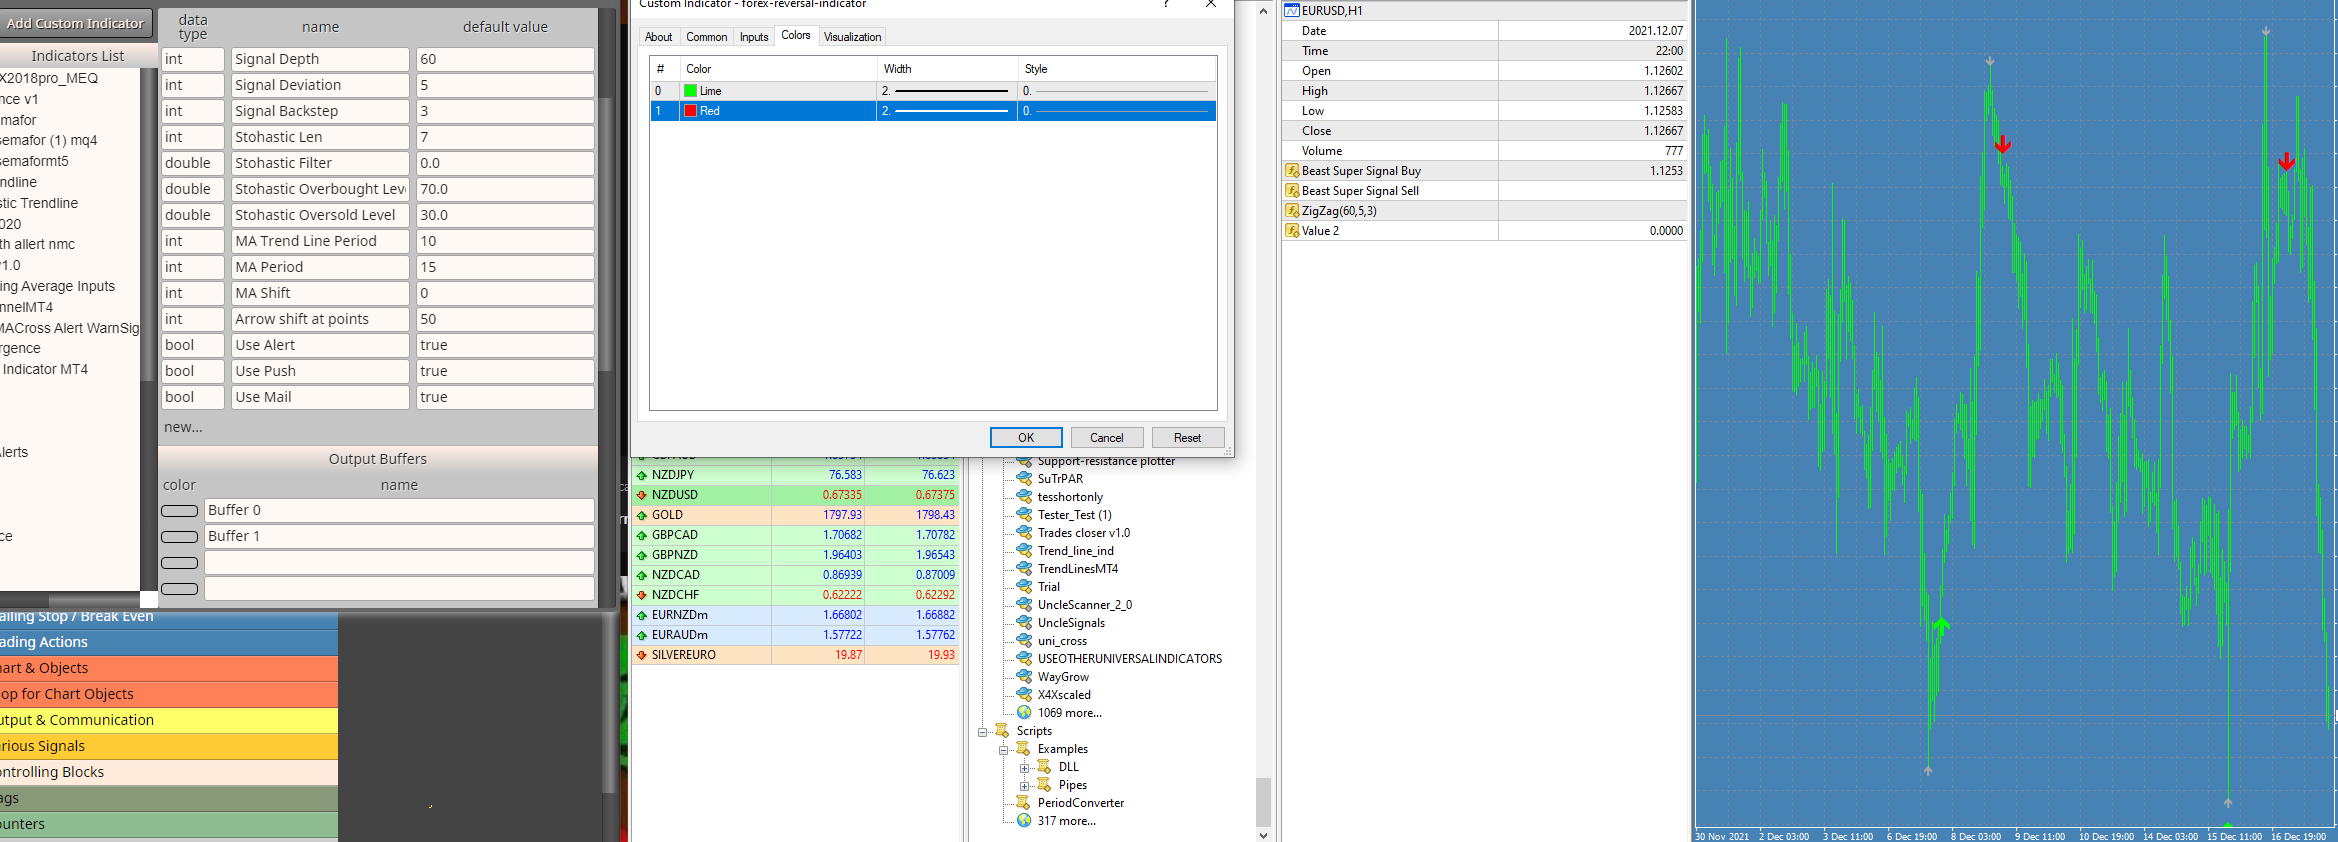Screen dimensions: 2338x842
Task: Click the SuTrPAR indicator icon
Action: tap(1024, 479)
